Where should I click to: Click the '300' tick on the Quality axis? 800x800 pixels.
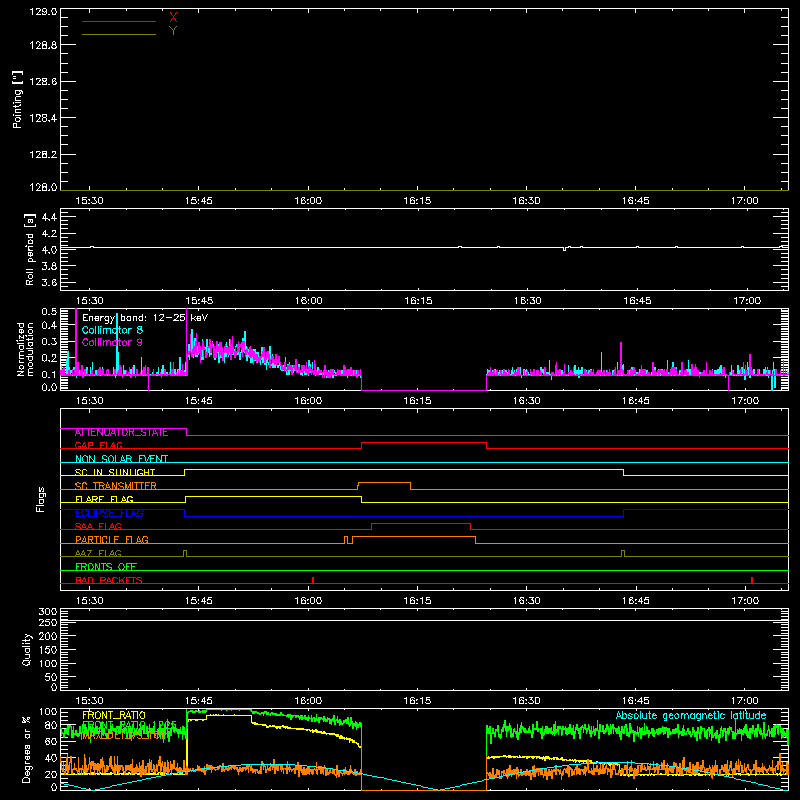click(x=48, y=612)
